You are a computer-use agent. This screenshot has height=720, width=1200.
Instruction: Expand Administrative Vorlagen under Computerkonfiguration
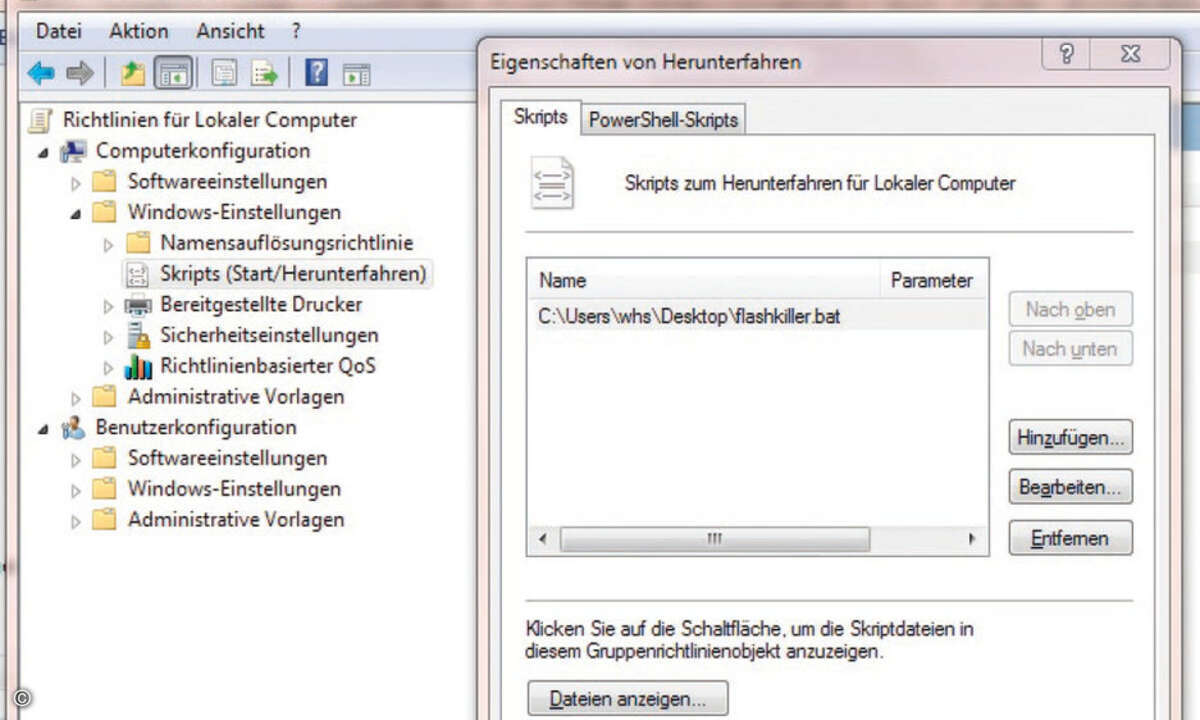click(x=76, y=398)
